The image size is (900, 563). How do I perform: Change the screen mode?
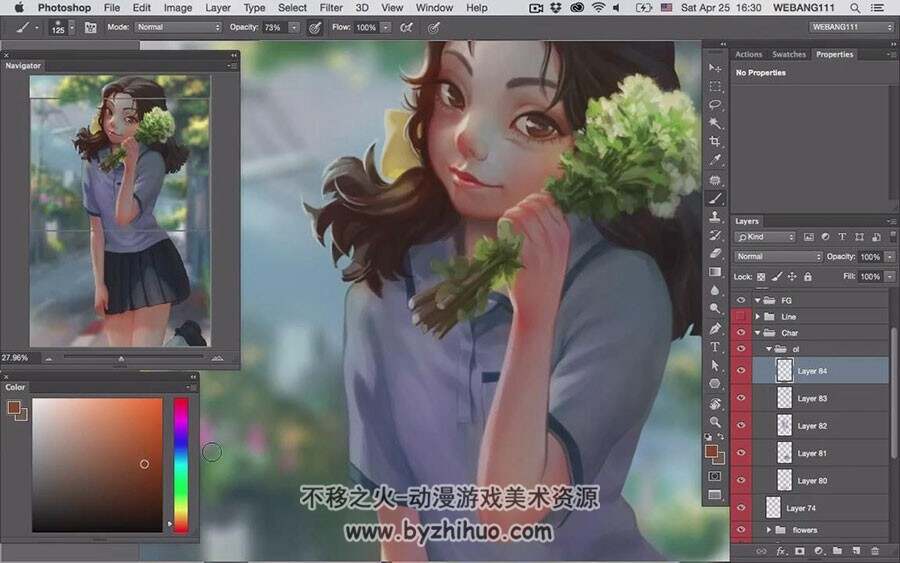(715, 495)
